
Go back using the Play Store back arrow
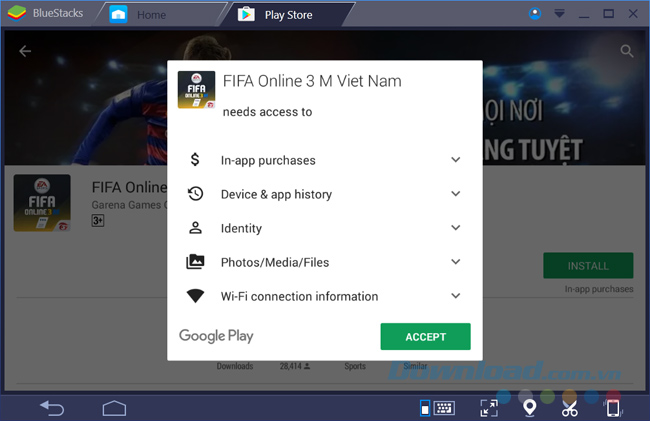(25, 51)
